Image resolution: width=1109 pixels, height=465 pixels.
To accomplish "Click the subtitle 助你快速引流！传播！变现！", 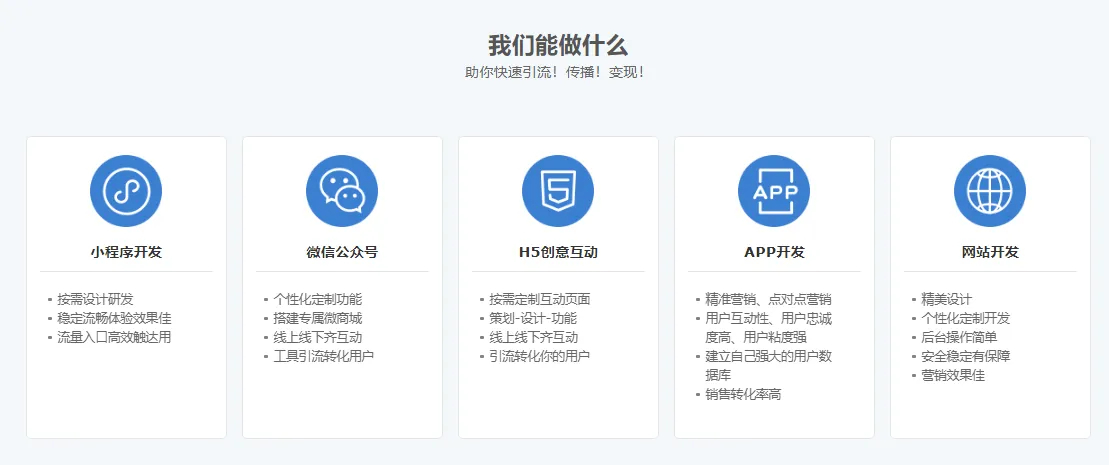I will pos(555,73).
